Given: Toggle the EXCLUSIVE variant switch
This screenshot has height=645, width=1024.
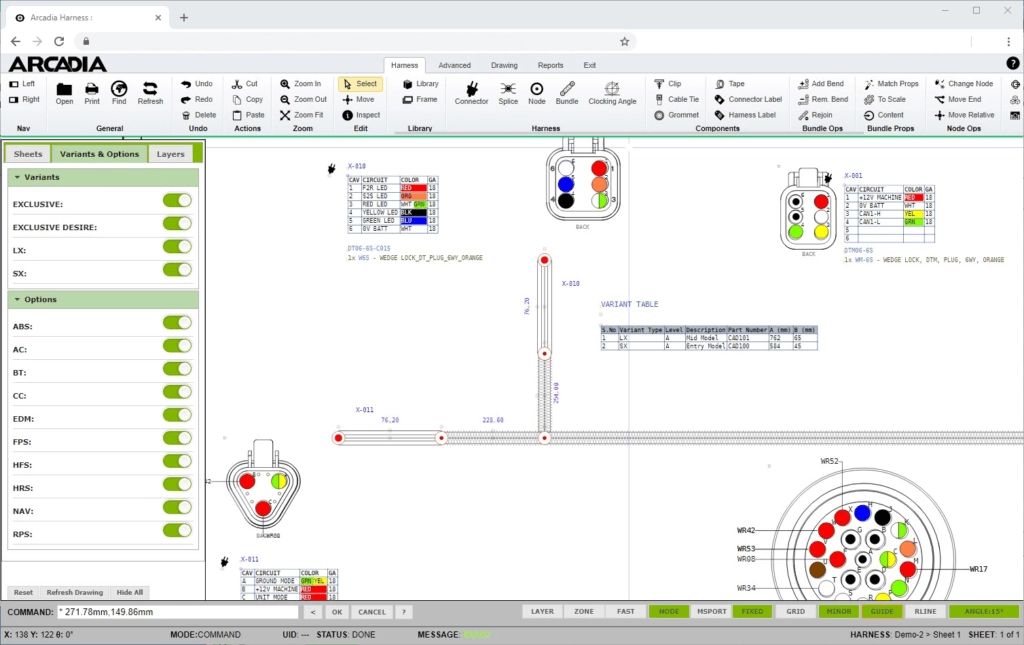Looking at the screenshot, I should (177, 201).
